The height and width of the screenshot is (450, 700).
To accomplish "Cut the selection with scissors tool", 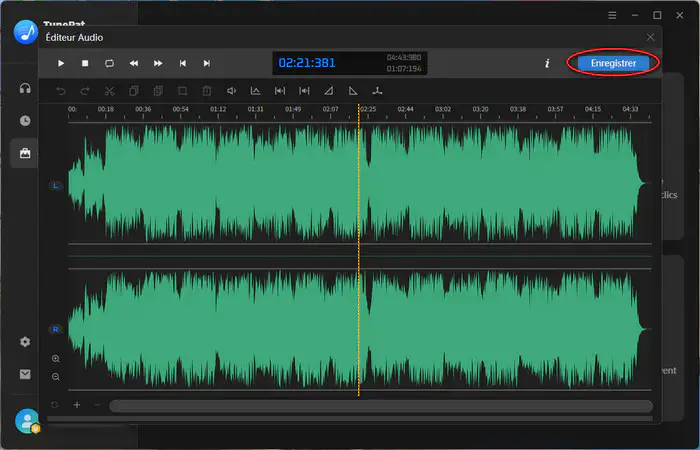I will coord(109,91).
